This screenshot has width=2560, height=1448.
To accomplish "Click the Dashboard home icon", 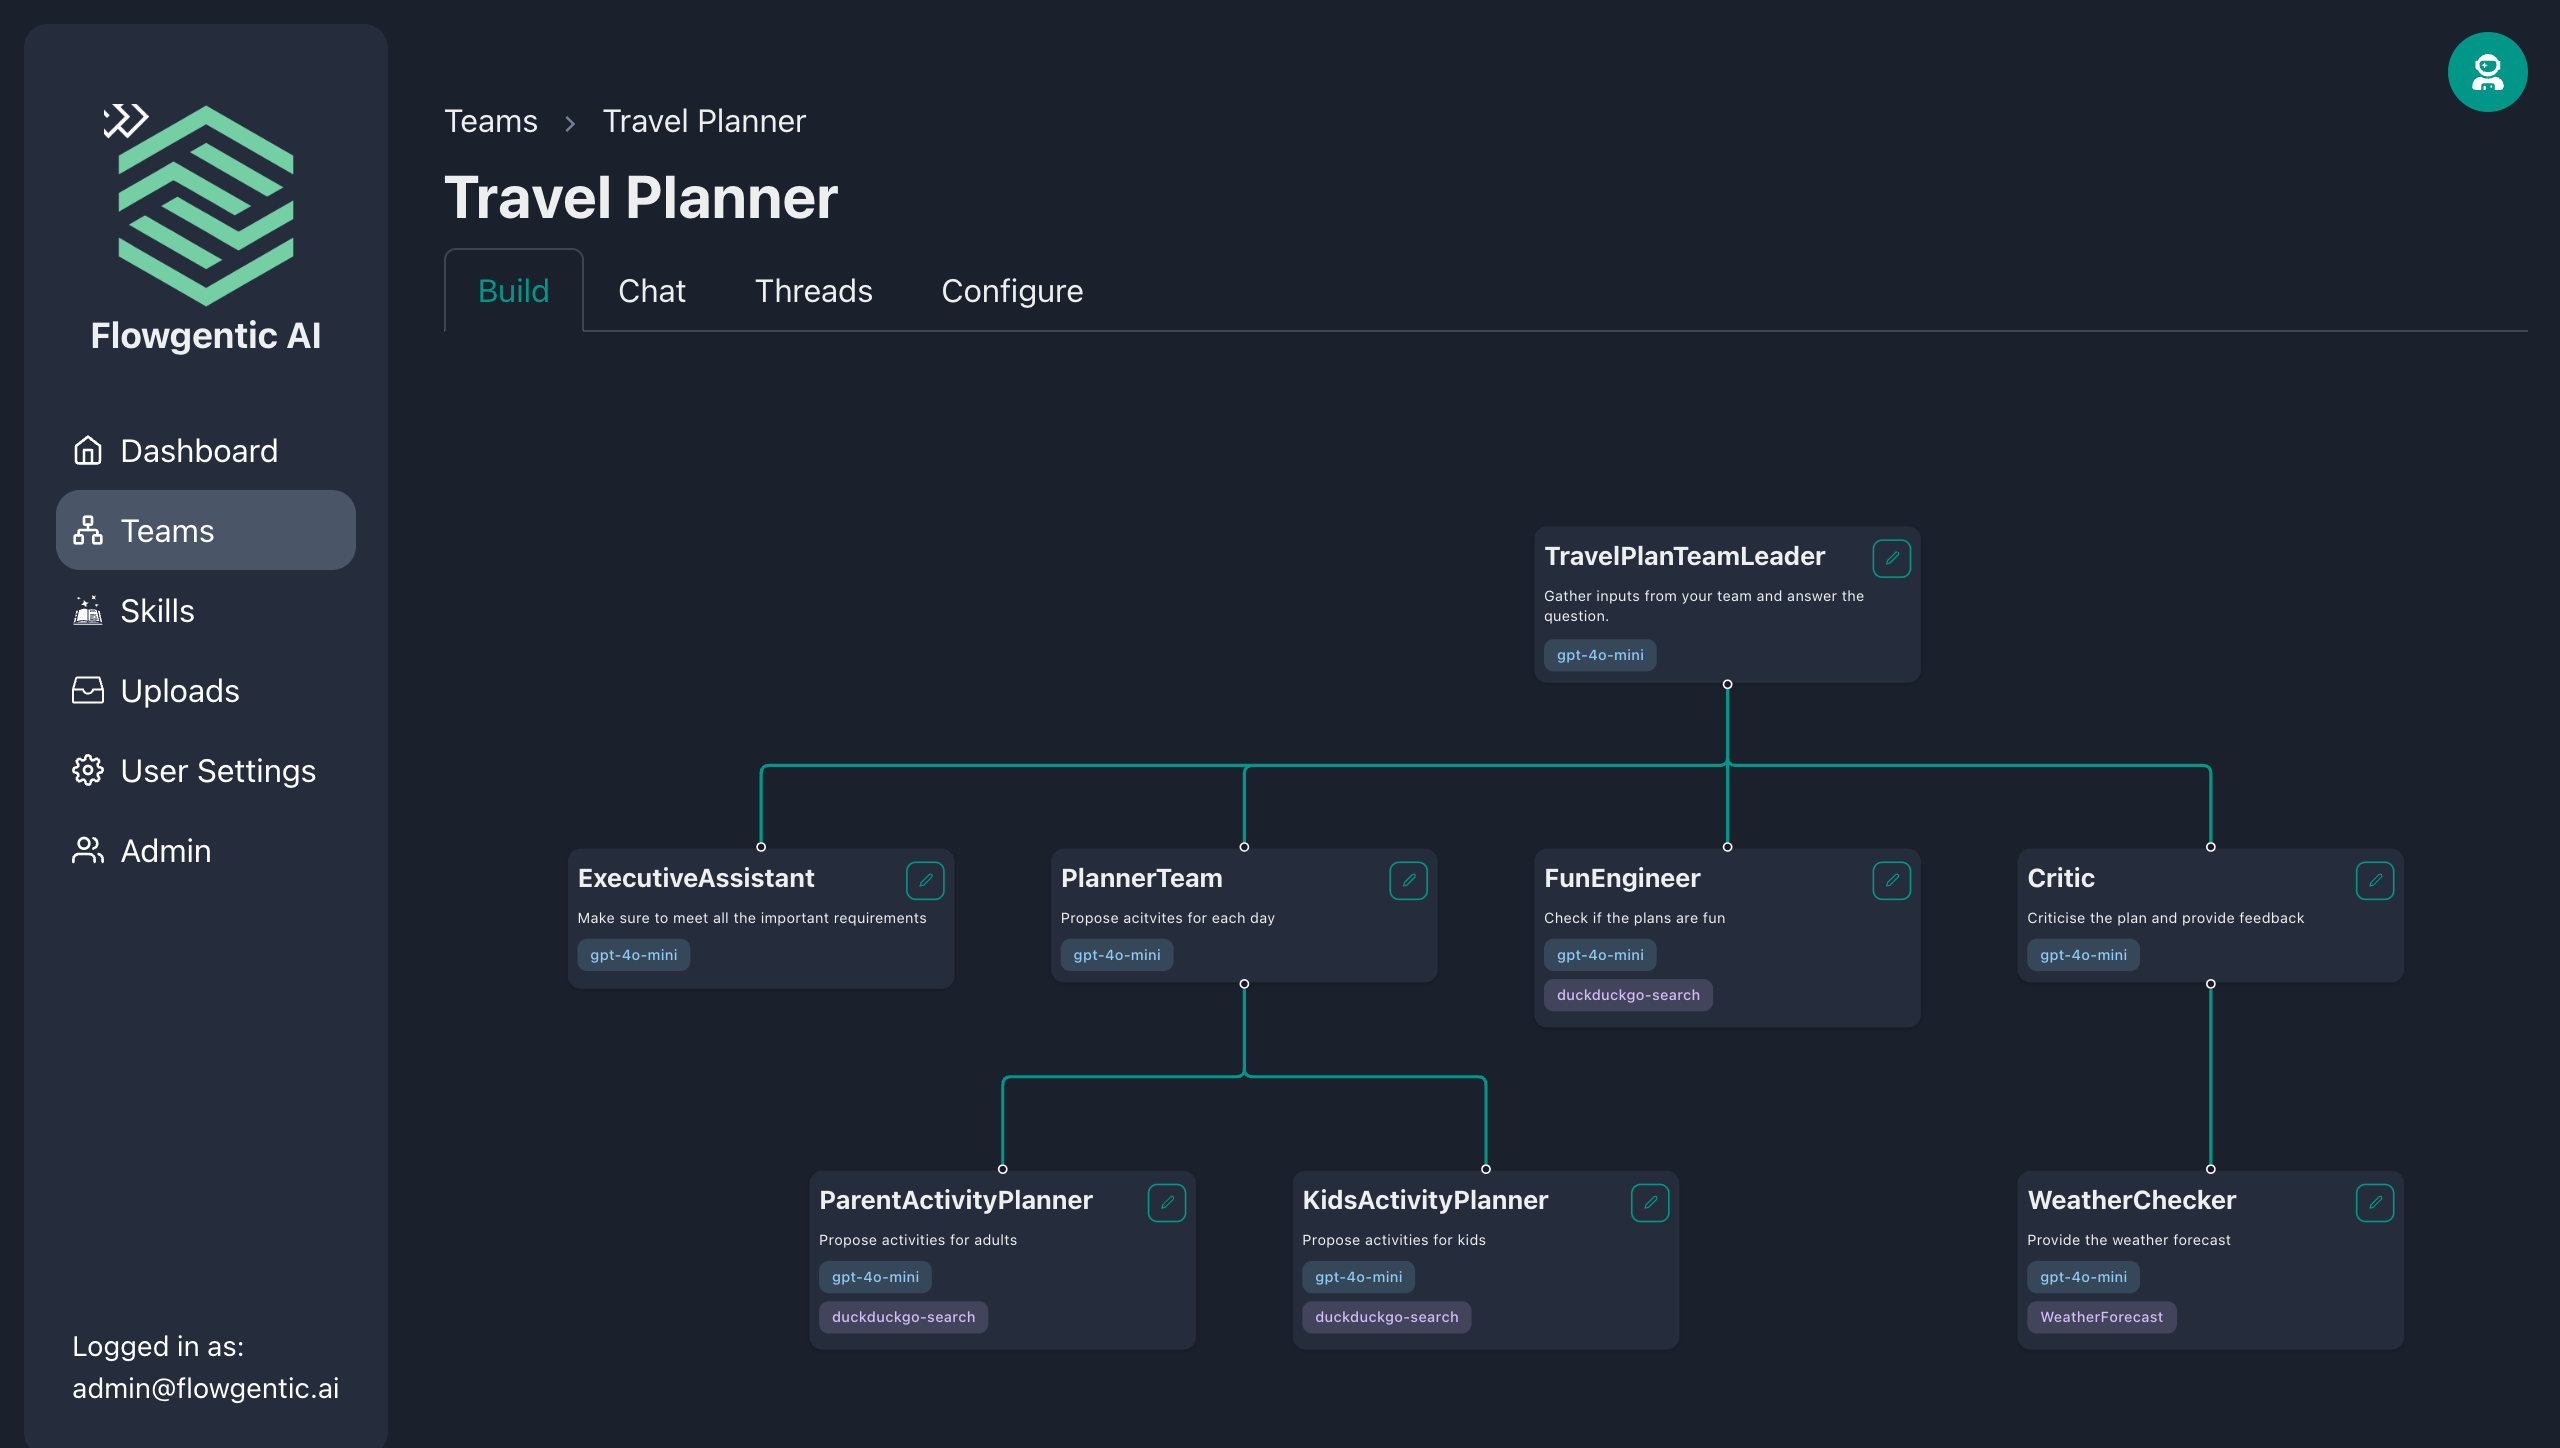I will point(88,451).
